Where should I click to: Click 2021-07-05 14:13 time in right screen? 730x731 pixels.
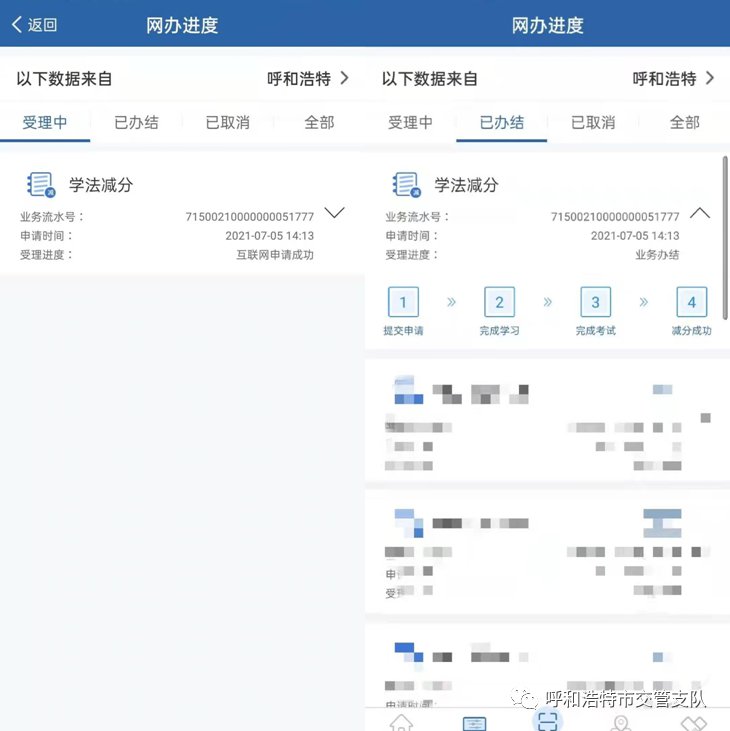[635, 236]
